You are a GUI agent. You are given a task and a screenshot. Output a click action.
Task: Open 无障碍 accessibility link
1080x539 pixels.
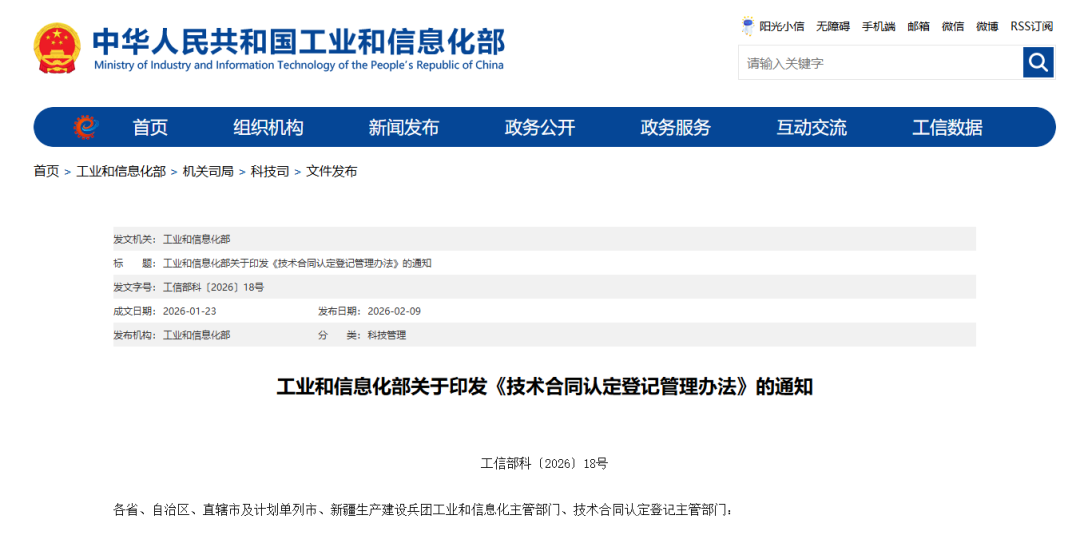(x=833, y=27)
